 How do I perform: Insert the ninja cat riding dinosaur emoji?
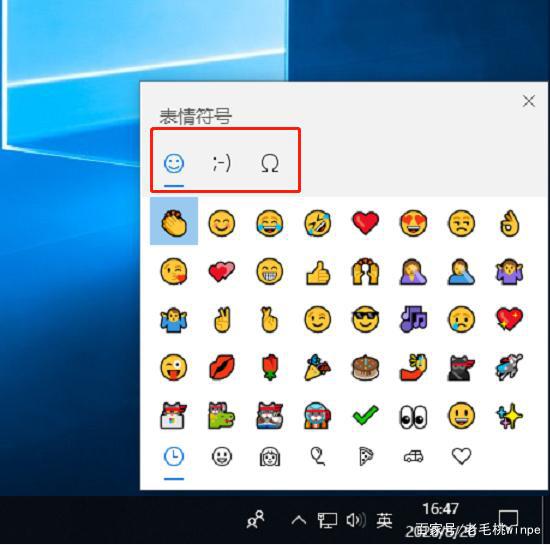pos(222,416)
